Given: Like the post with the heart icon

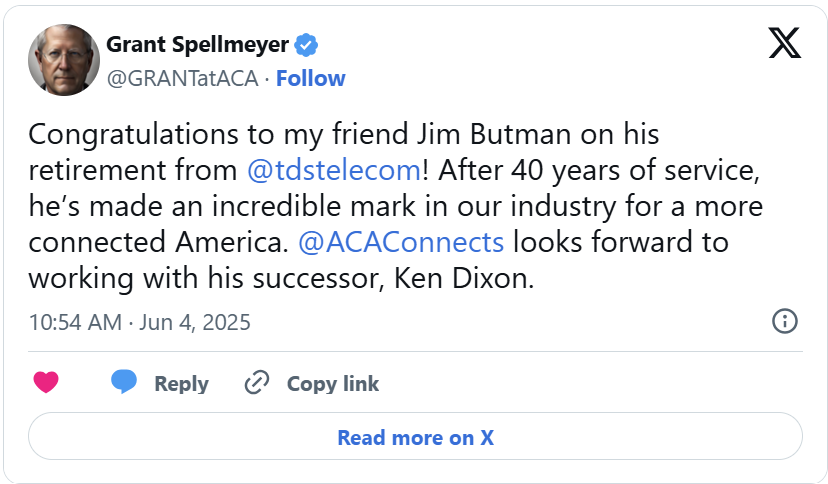Looking at the screenshot, I should click(46, 382).
